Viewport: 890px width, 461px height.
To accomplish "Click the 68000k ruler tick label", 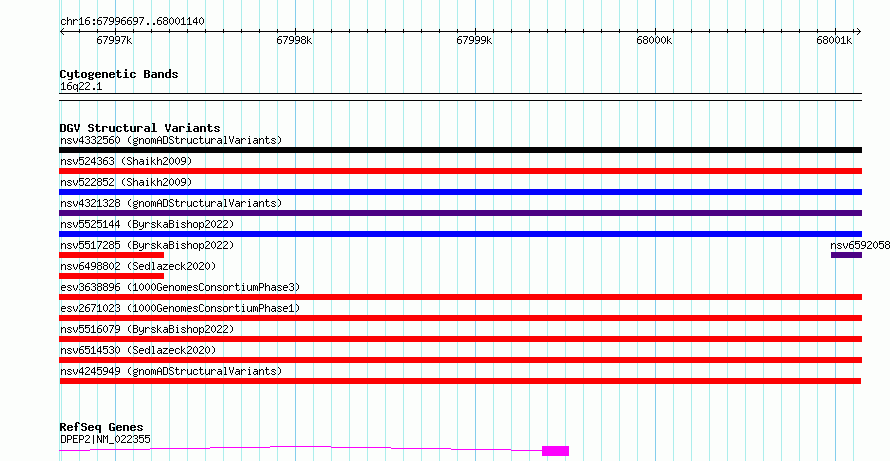I will point(654,41).
